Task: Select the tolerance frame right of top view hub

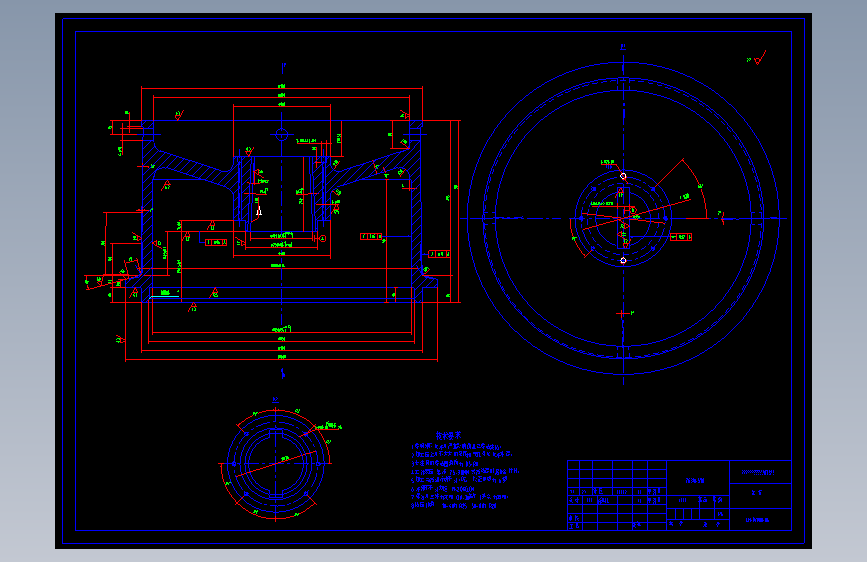Action: coord(681,237)
